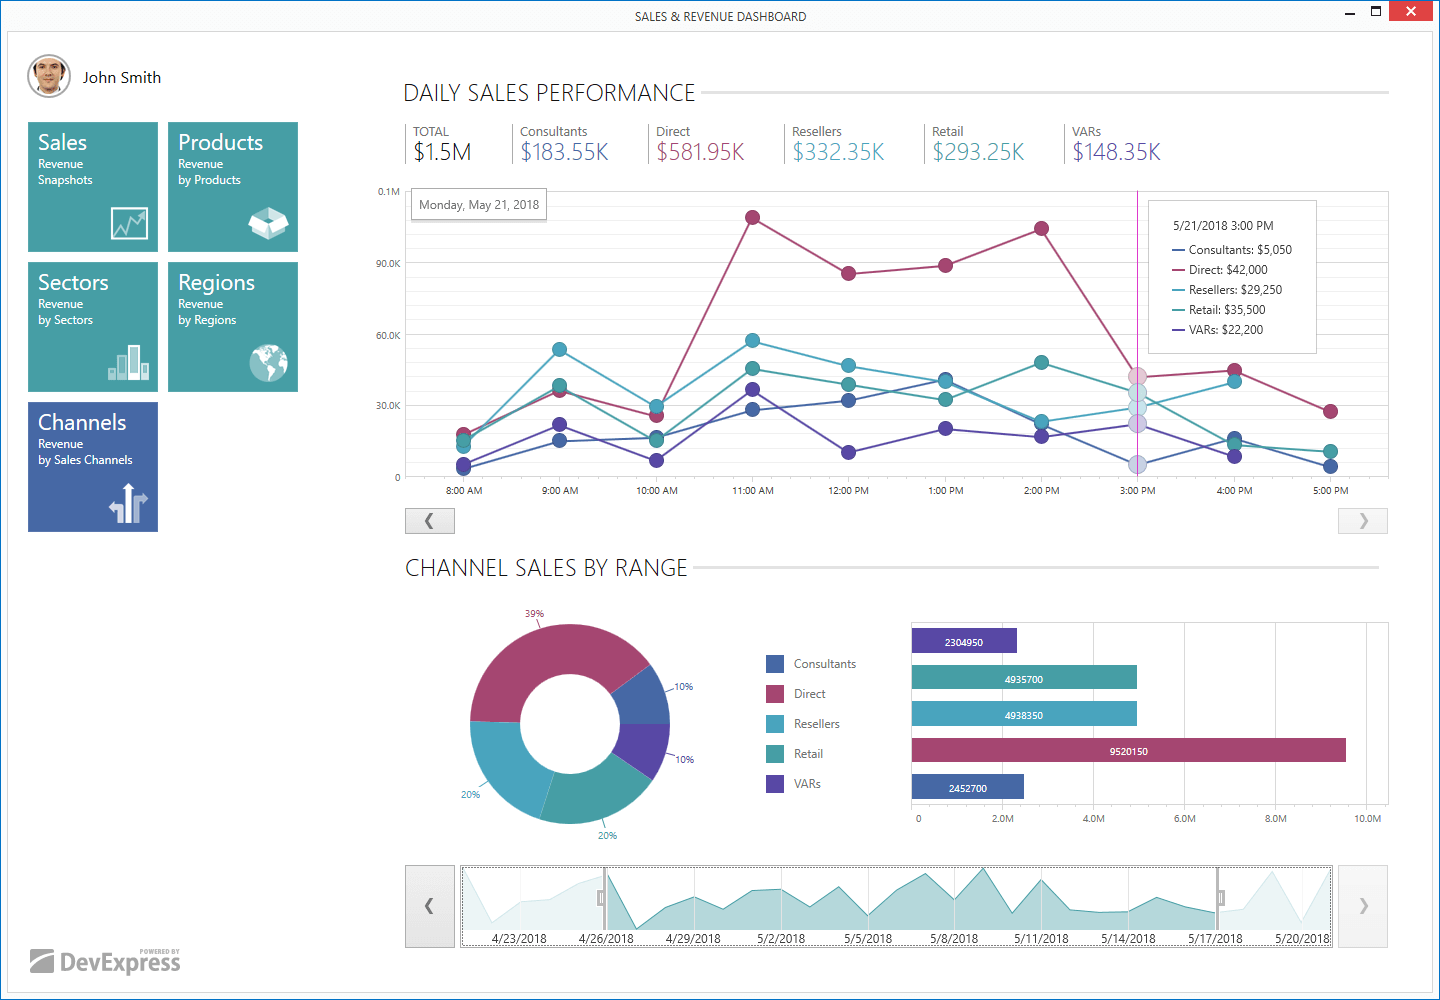Expand earlier dates with the left chart chevron
Screen dimensions: 1440x1000
tap(429, 520)
